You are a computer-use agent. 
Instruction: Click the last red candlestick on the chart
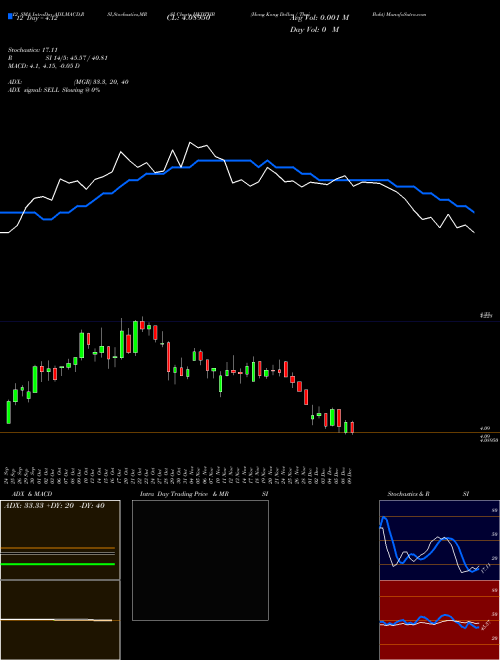point(352,427)
